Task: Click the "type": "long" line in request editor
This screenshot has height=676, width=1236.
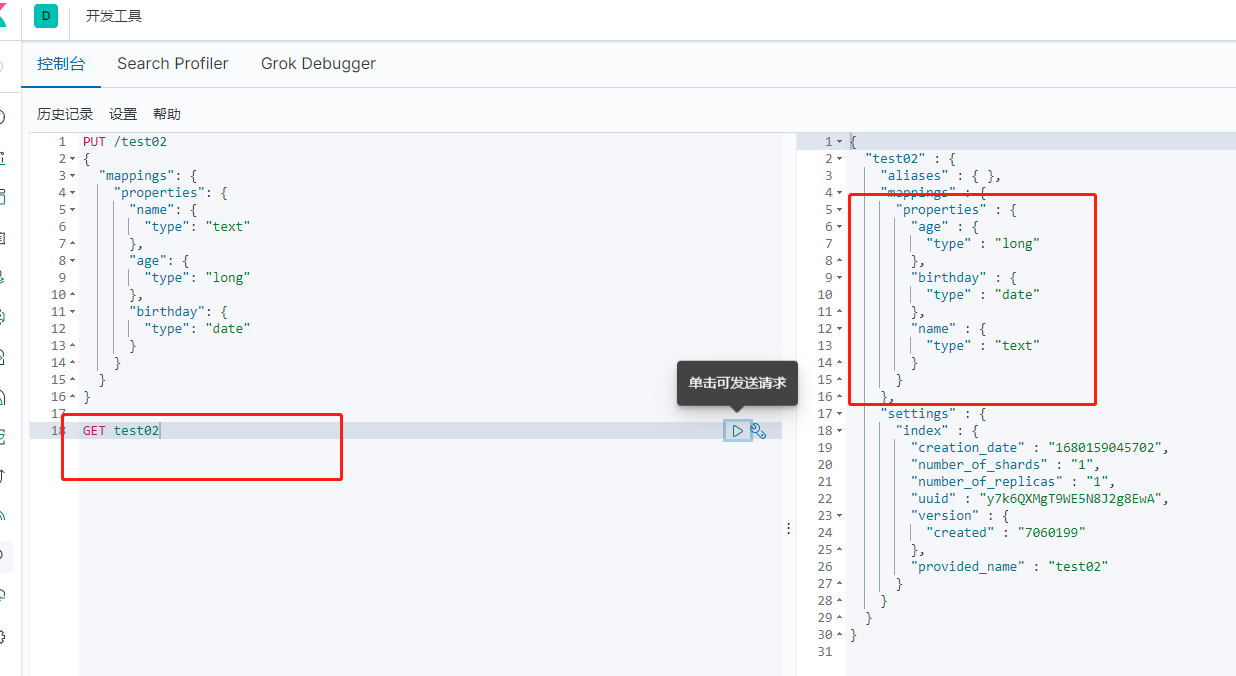Action: pos(197,278)
